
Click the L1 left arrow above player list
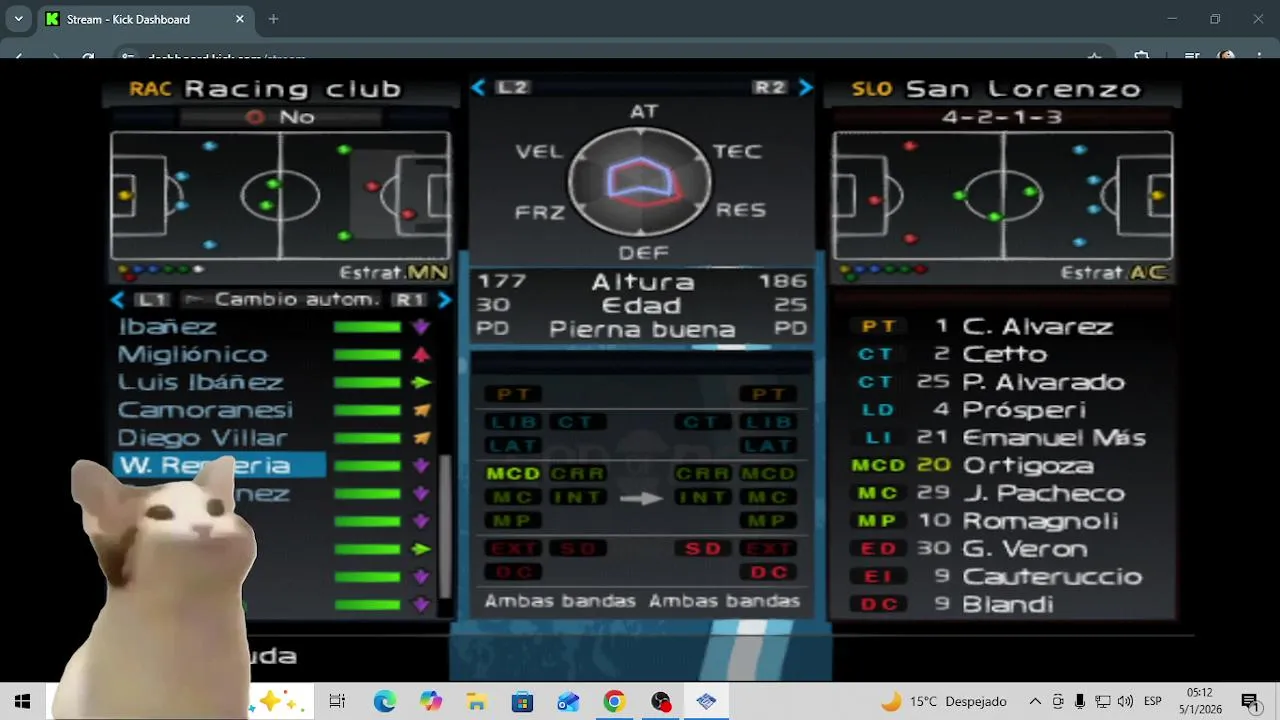click(118, 299)
